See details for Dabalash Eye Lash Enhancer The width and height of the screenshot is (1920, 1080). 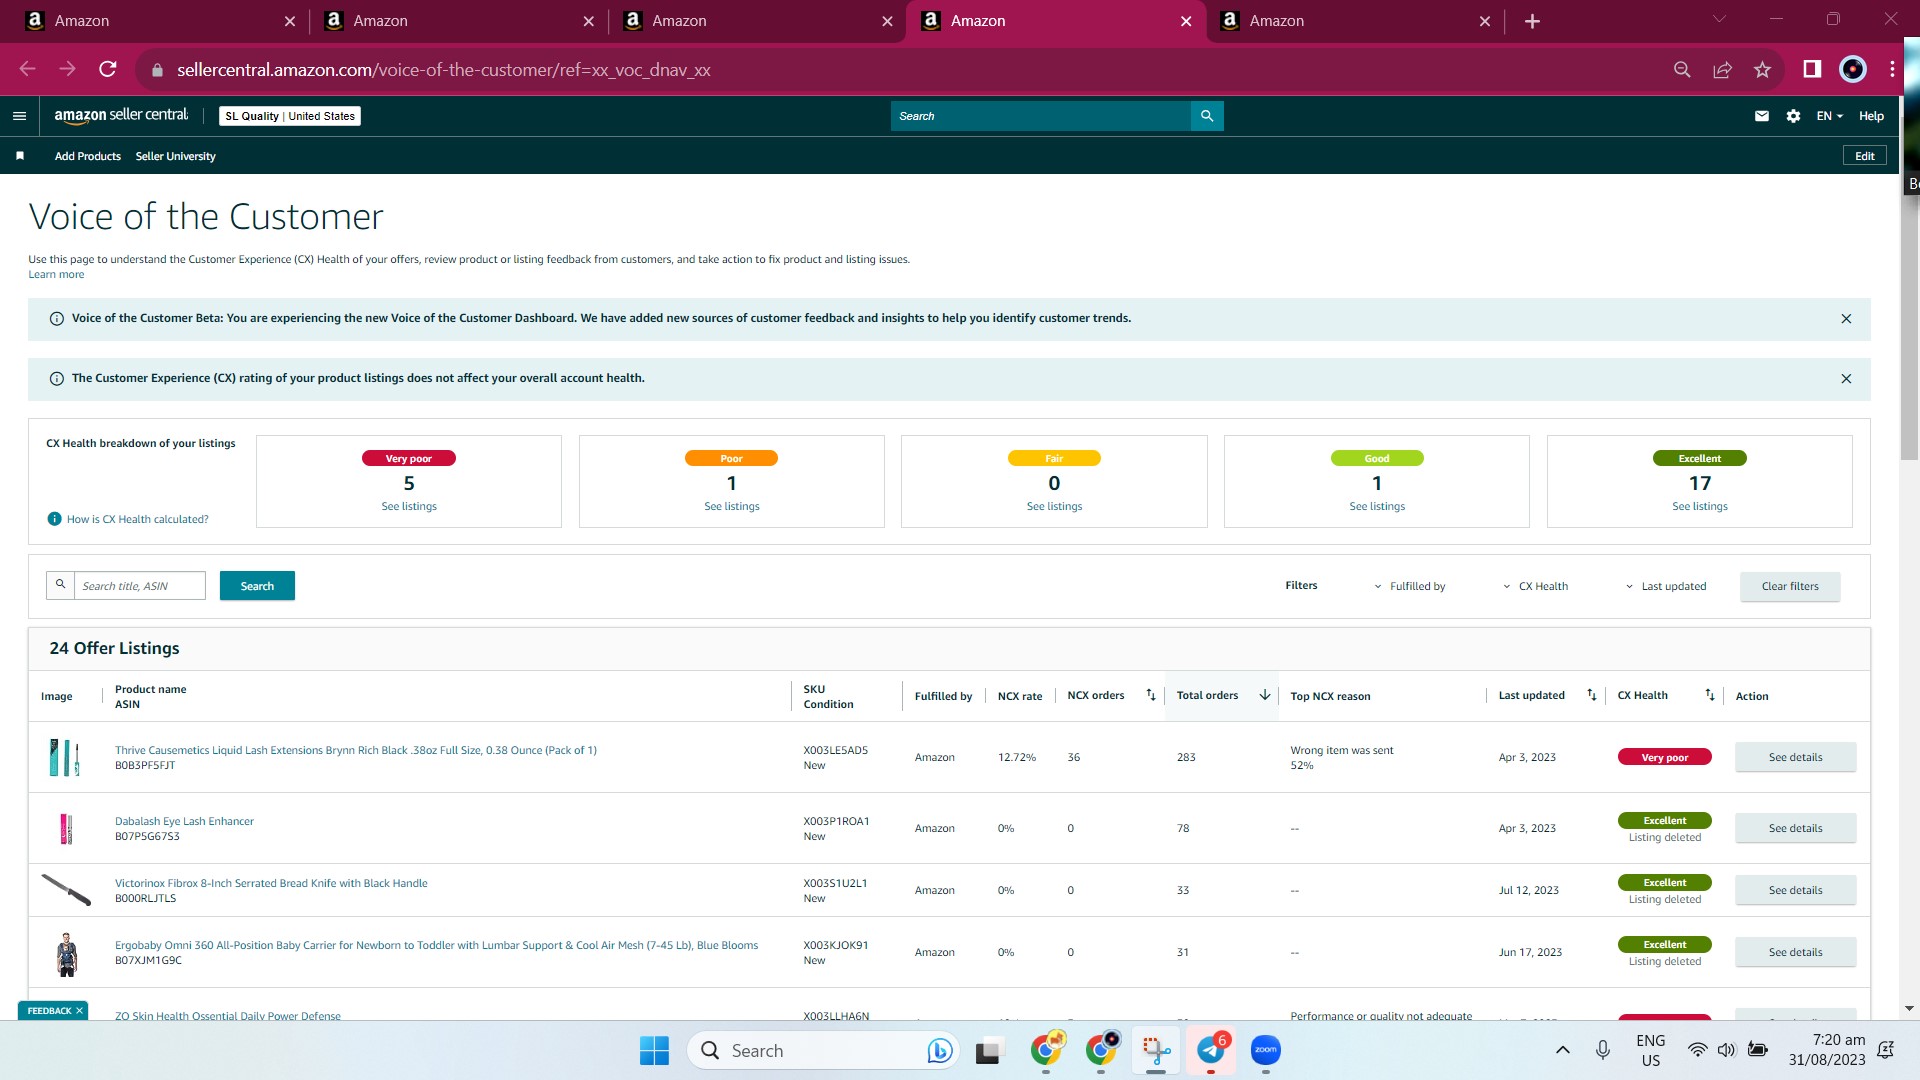(x=1795, y=828)
